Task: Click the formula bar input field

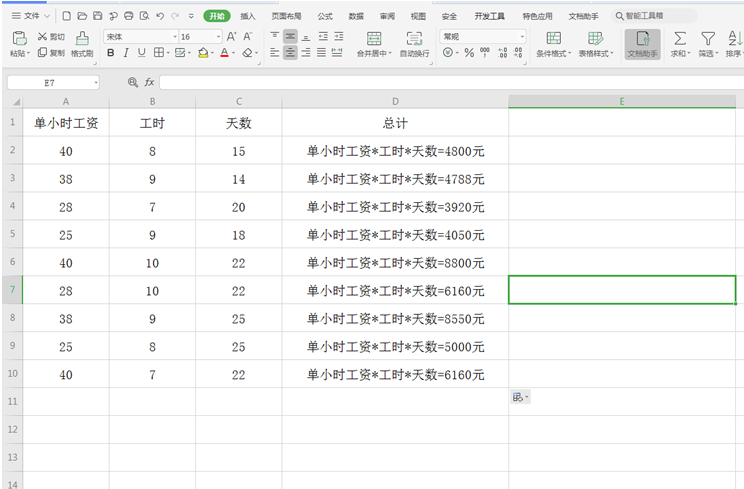Action: coord(451,83)
